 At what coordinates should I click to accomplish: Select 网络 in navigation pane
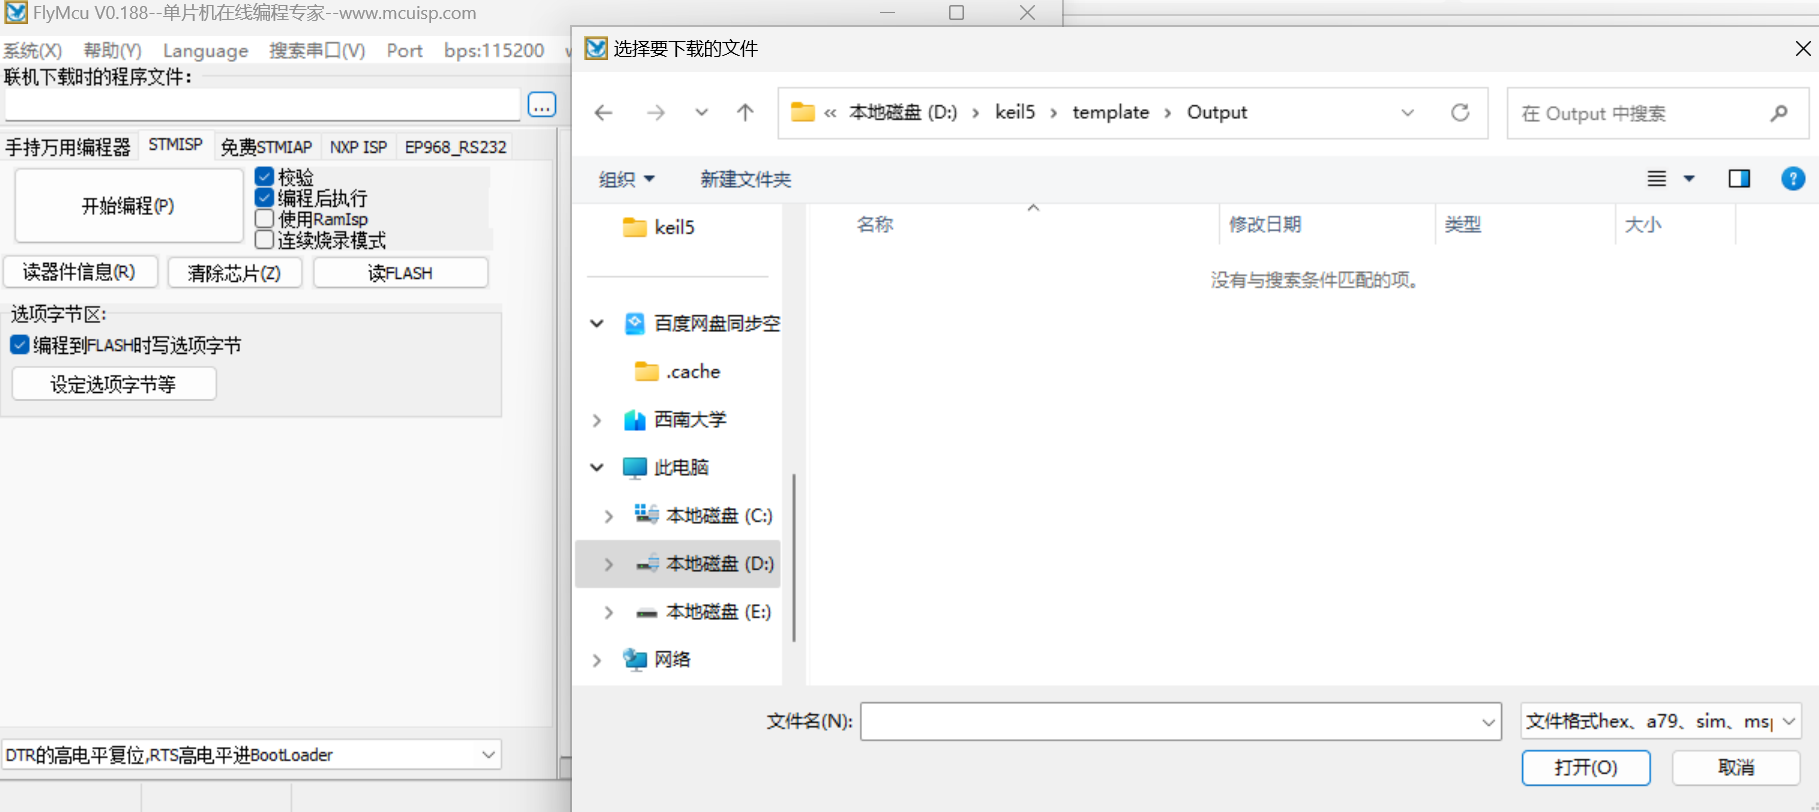657,659
